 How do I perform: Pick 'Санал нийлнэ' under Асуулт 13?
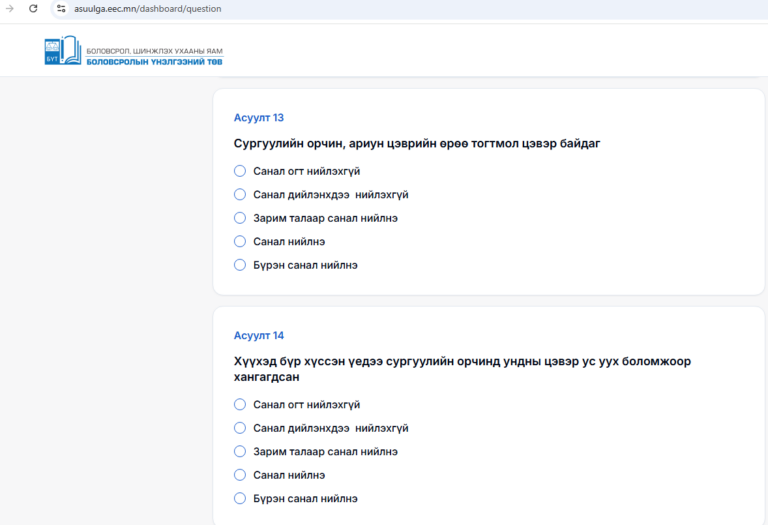[240, 241]
